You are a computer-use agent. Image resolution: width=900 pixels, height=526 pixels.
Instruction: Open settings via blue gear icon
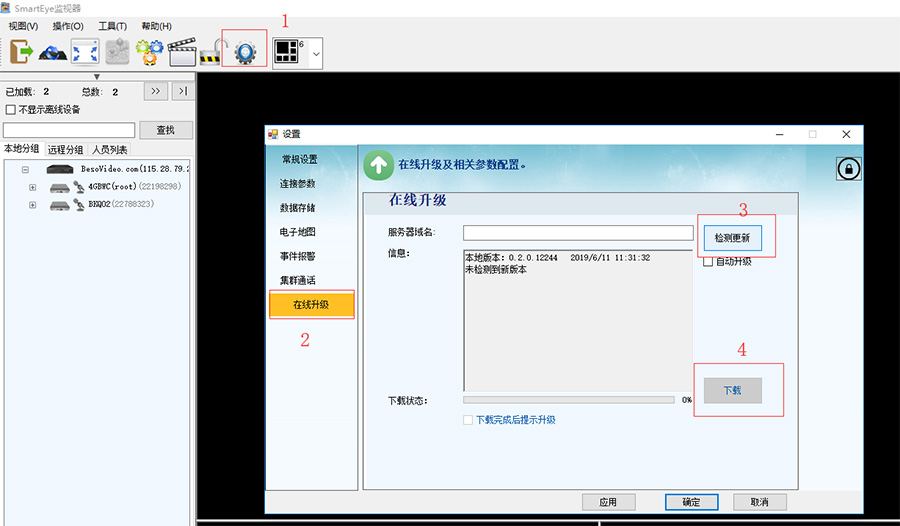tap(245, 52)
